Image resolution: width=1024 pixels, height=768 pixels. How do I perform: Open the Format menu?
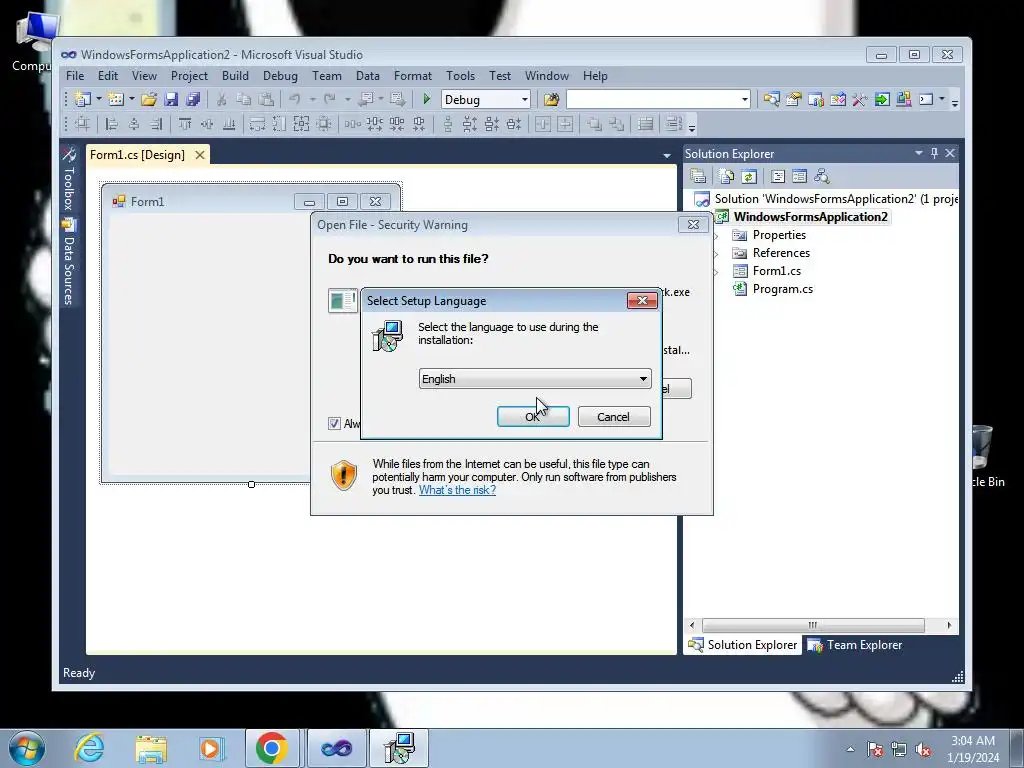(412, 76)
